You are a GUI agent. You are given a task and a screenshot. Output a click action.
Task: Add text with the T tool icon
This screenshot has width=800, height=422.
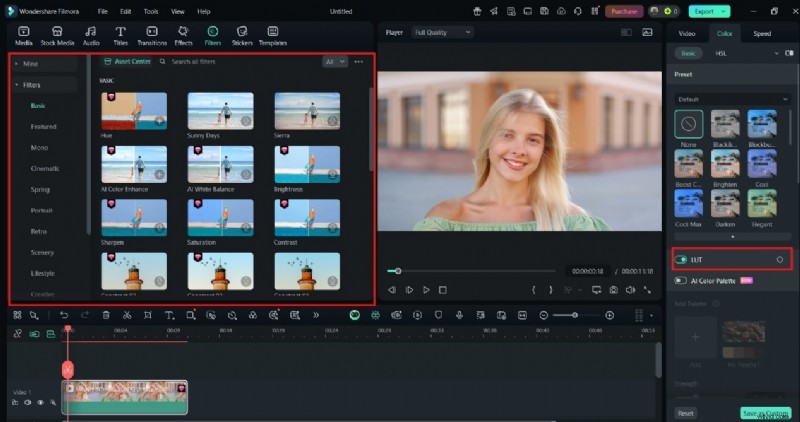pyautogui.click(x=169, y=315)
